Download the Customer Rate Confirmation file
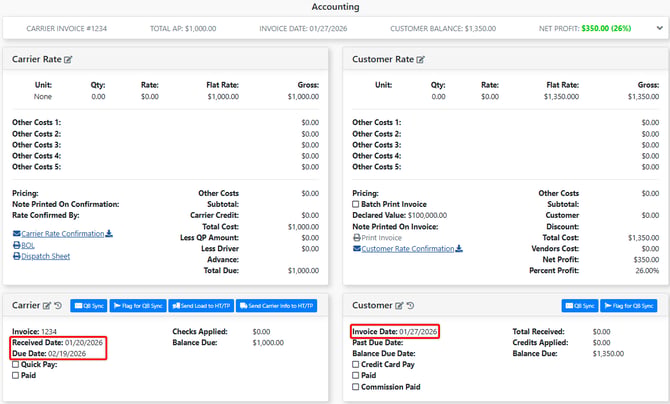The image size is (670, 404). [x=459, y=248]
